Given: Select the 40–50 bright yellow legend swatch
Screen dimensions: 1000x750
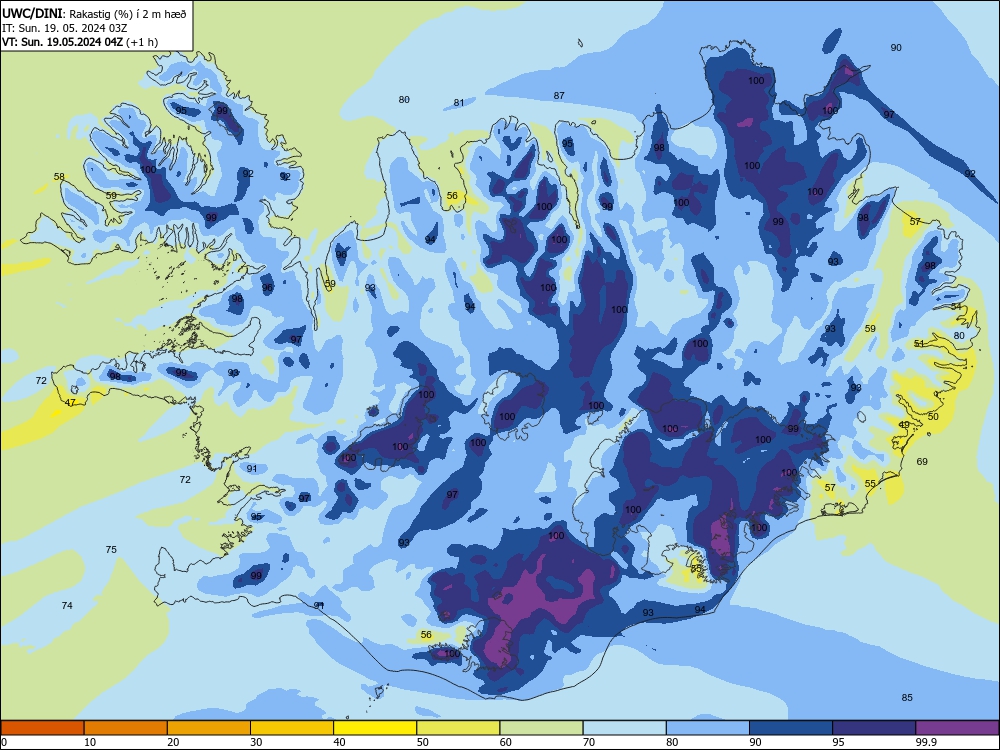Looking at the screenshot, I should coord(375,728).
